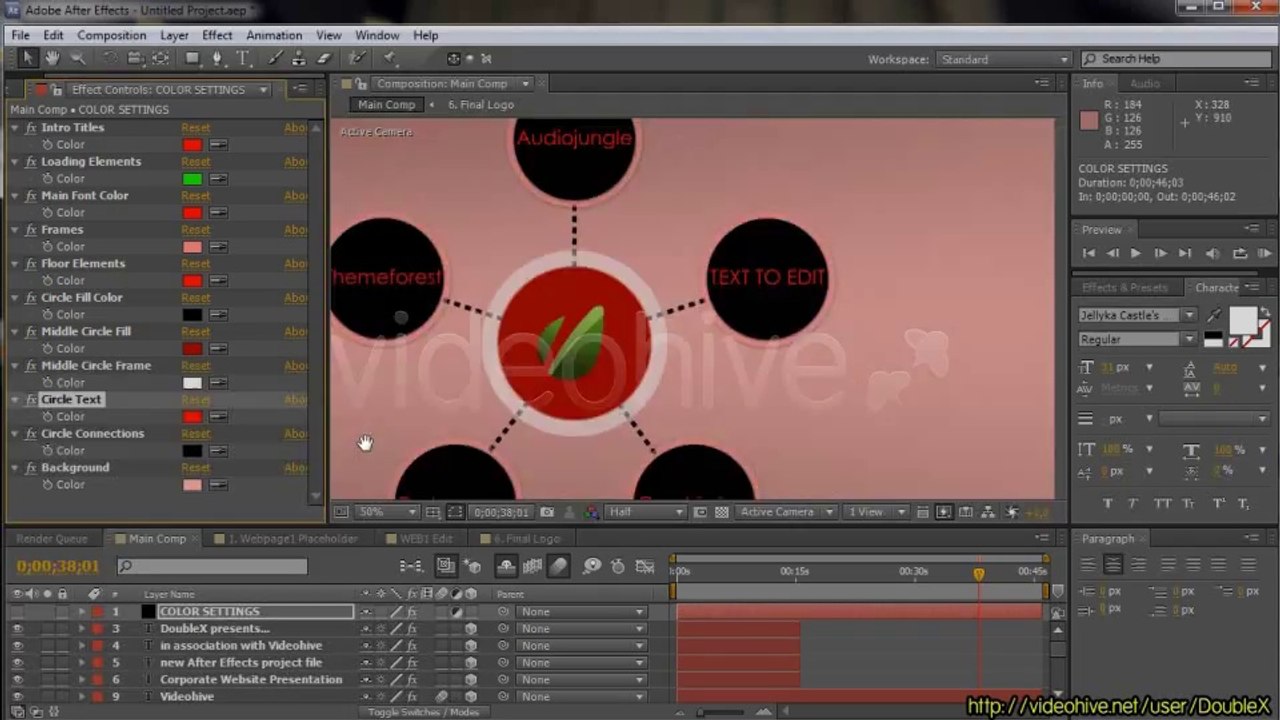Mute audio in Preview panel
The image size is (1280, 720).
click(x=1213, y=254)
